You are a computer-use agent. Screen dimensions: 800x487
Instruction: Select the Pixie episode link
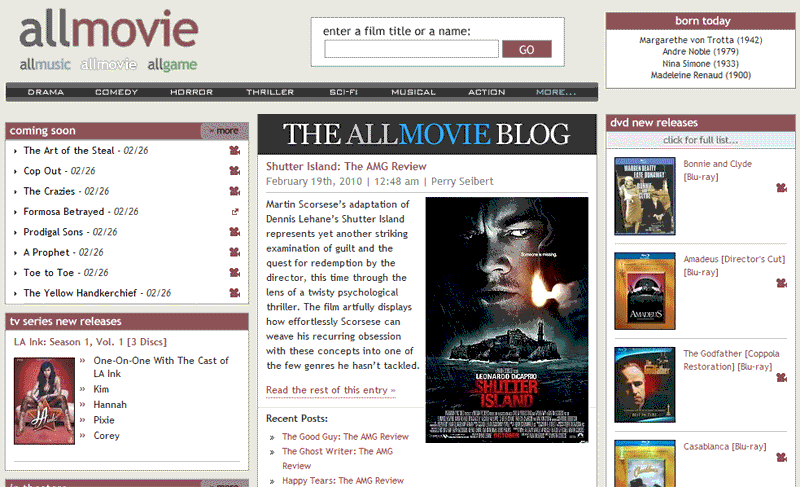coord(104,420)
